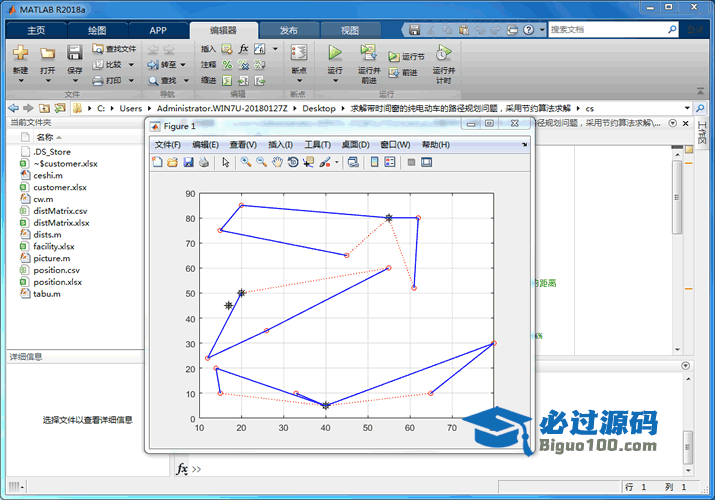Screen dimensions: 715x500
Task: Open the 视图 View tab
Action: 350,31
